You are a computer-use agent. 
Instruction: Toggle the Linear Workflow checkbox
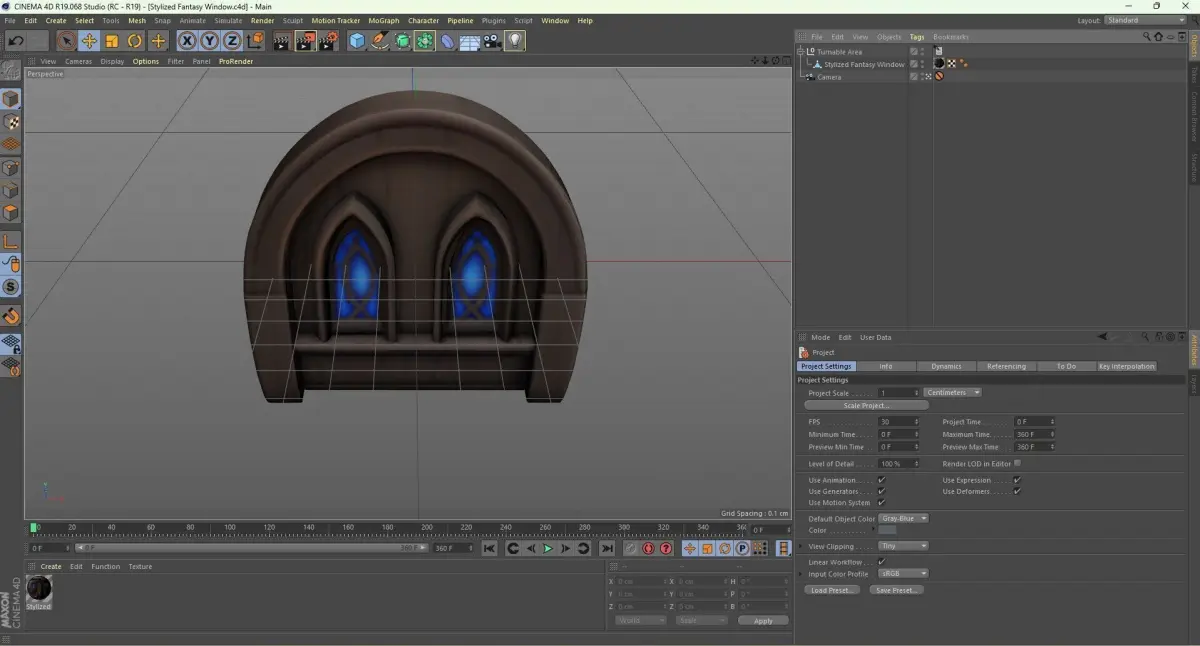tap(881, 562)
